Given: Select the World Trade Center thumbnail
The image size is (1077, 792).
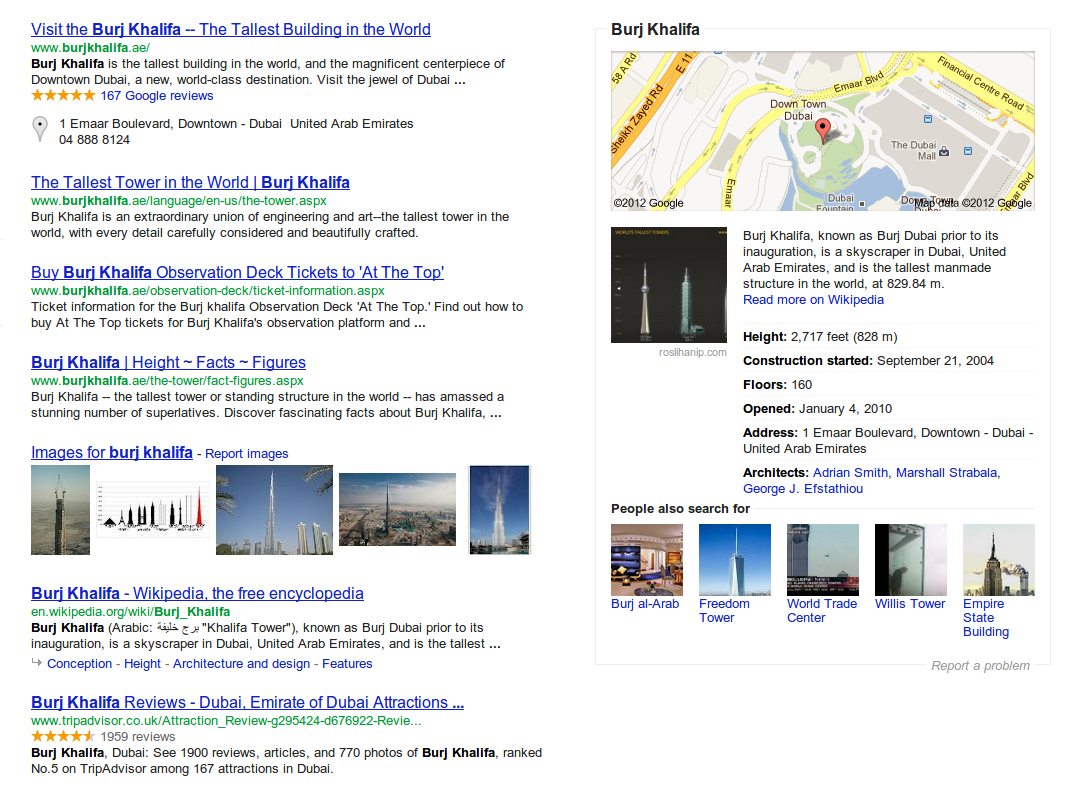Looking at the screenshot, I should pyautogui.click(x=822, y=560).
